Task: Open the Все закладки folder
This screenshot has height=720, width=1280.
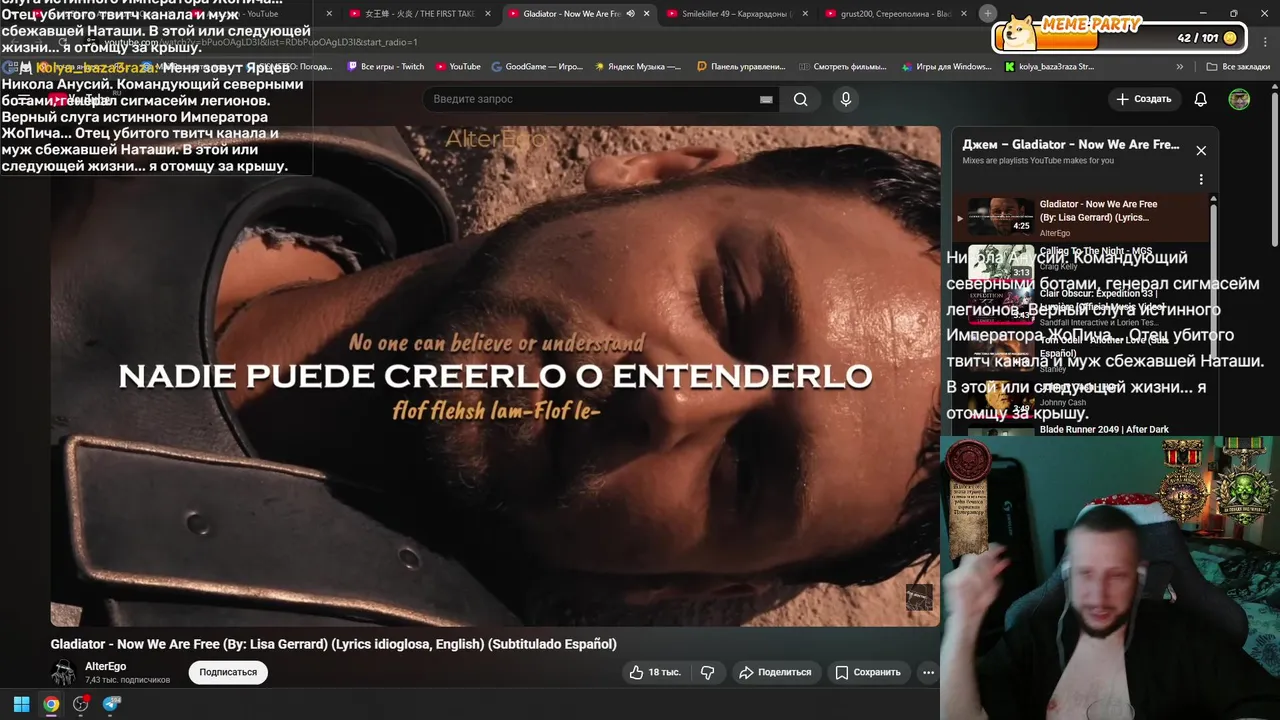Action: pos(1238,67)
